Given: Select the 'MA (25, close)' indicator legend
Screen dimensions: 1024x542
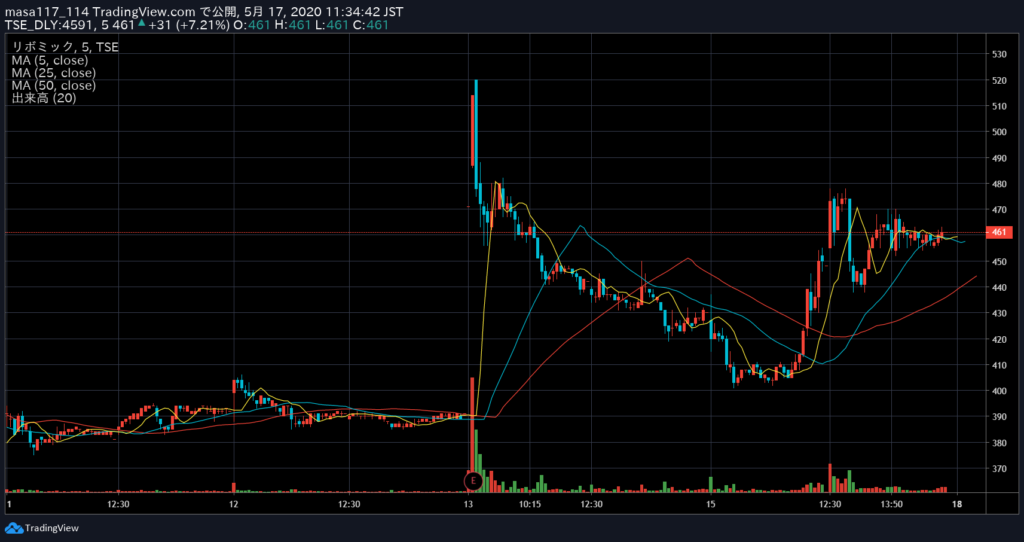Looking at the screenshot, I should [54, 72].
